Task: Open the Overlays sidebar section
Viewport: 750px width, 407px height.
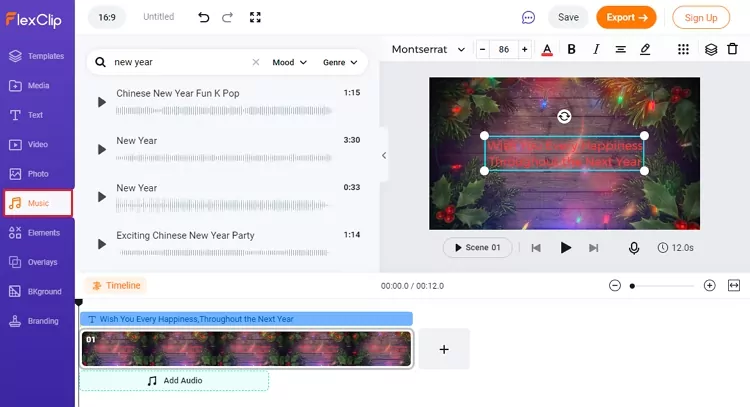Action: [x=33, y=262]
